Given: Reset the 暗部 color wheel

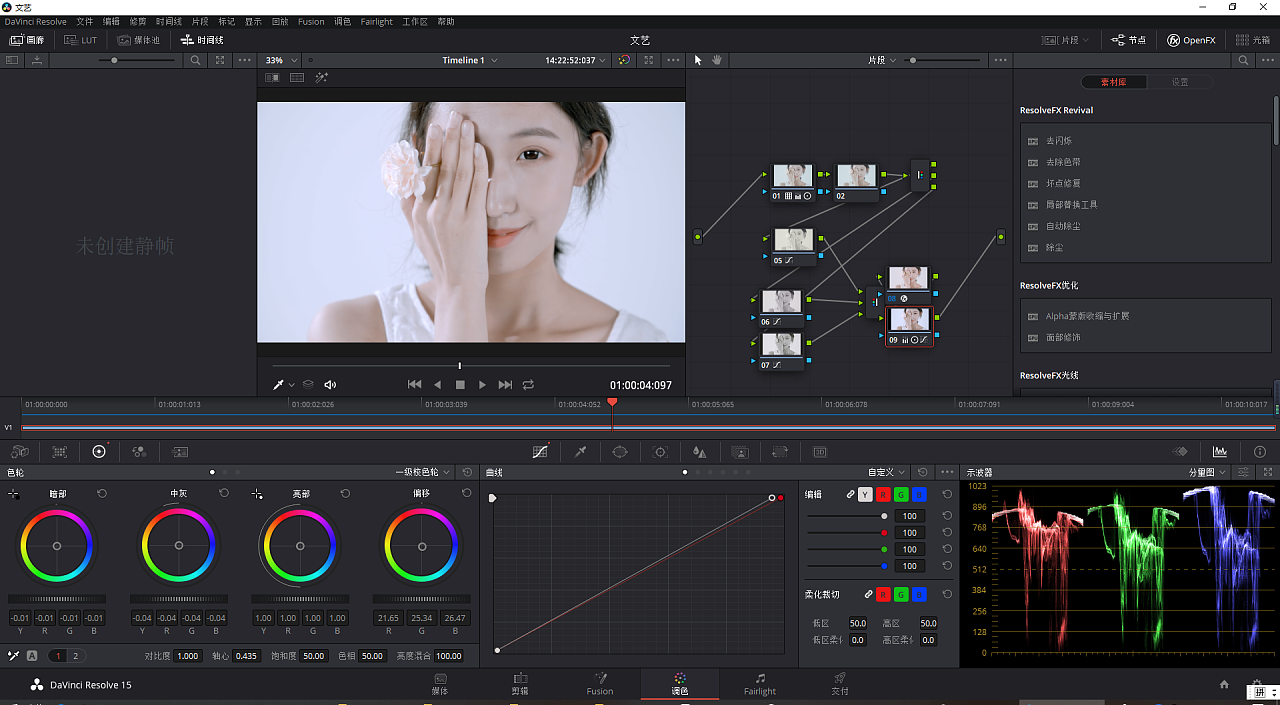Looking at the screenshot, I should pos(102,494).
